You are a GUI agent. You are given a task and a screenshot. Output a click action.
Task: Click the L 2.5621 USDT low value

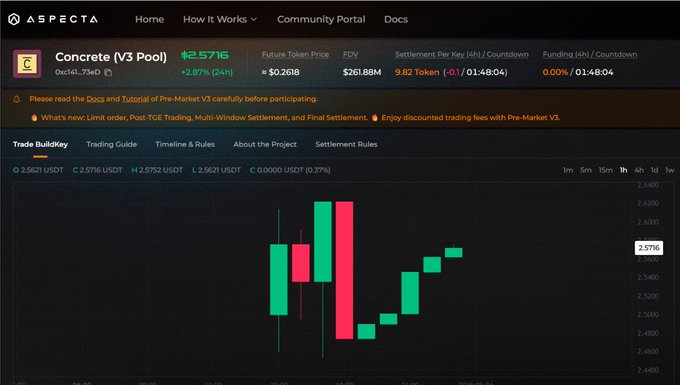[216, 170]
